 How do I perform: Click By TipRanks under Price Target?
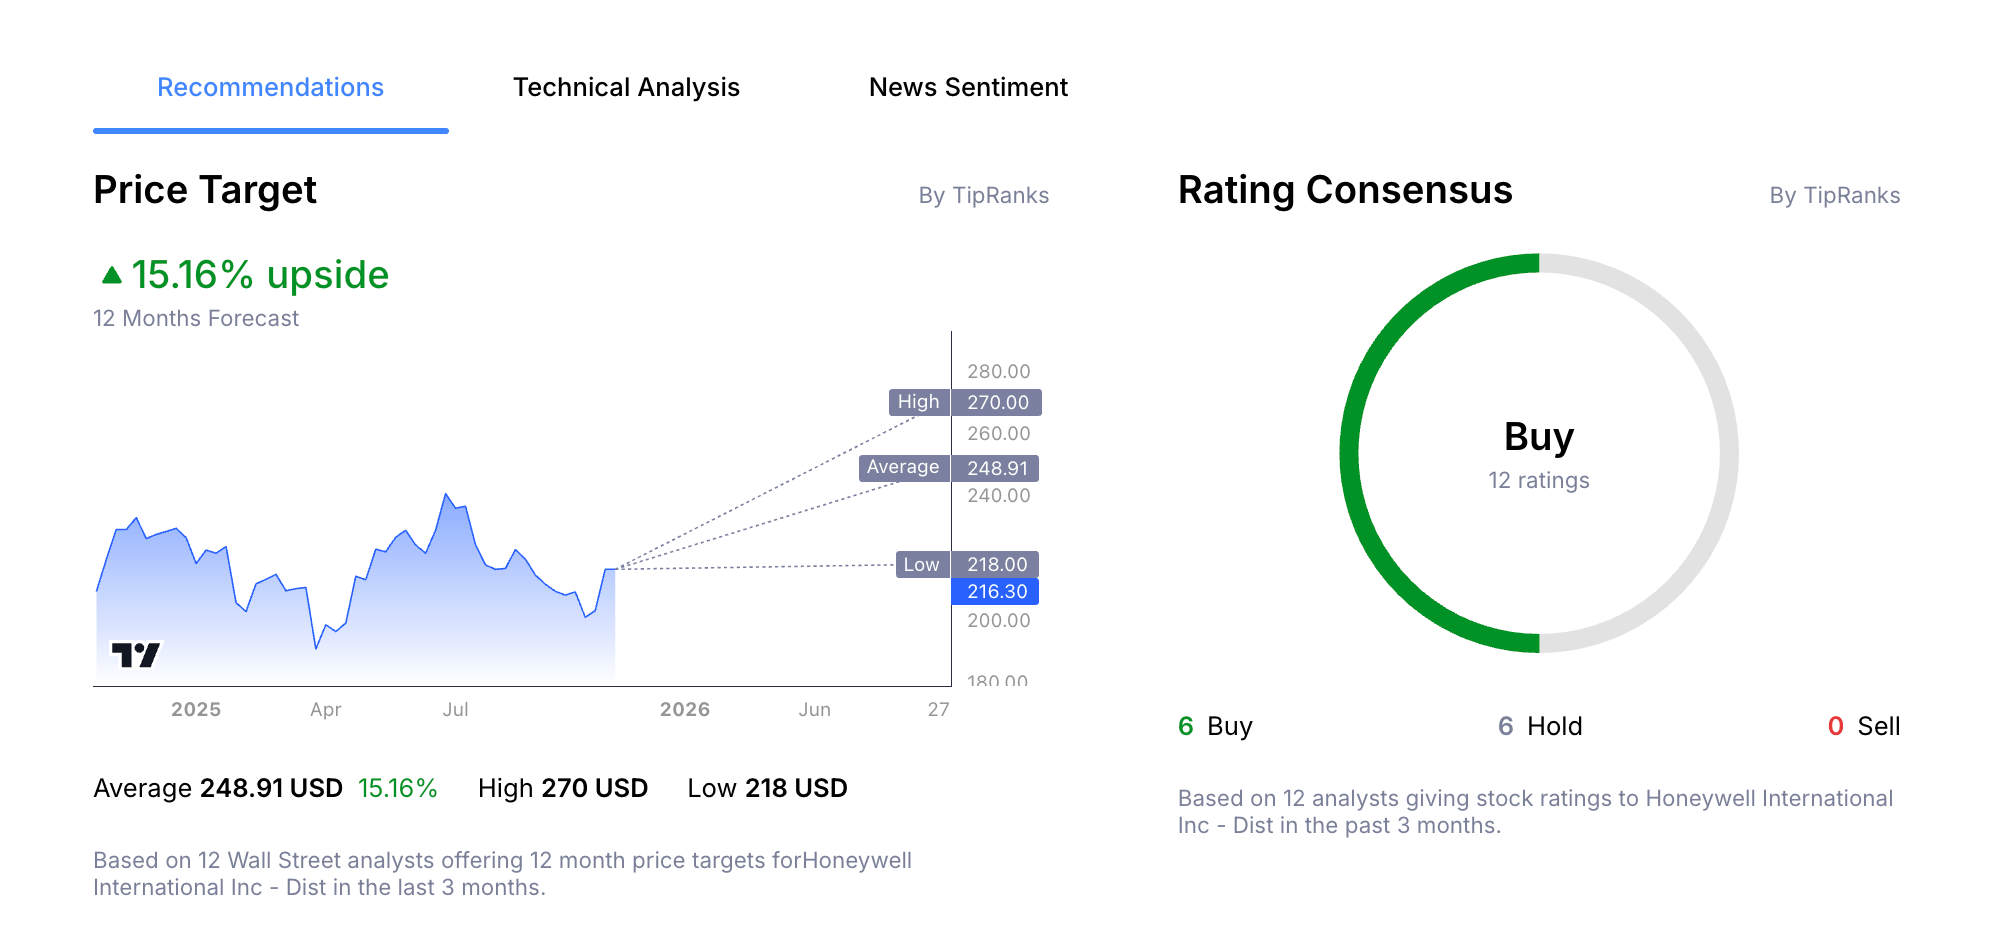point(983,196)
